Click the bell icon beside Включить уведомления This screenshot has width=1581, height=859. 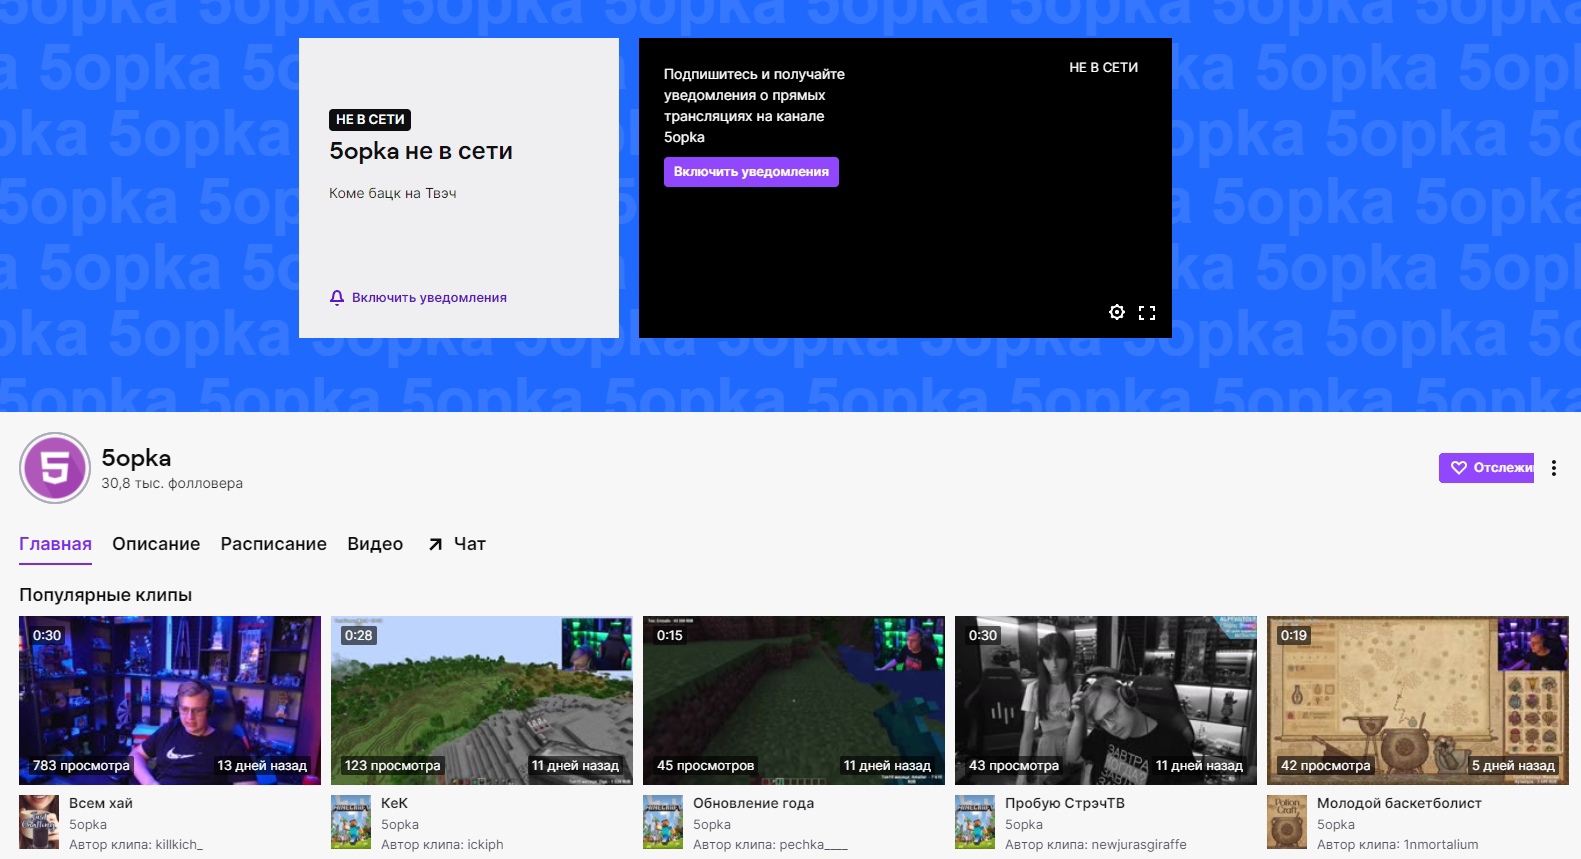(x=337, y=297)
